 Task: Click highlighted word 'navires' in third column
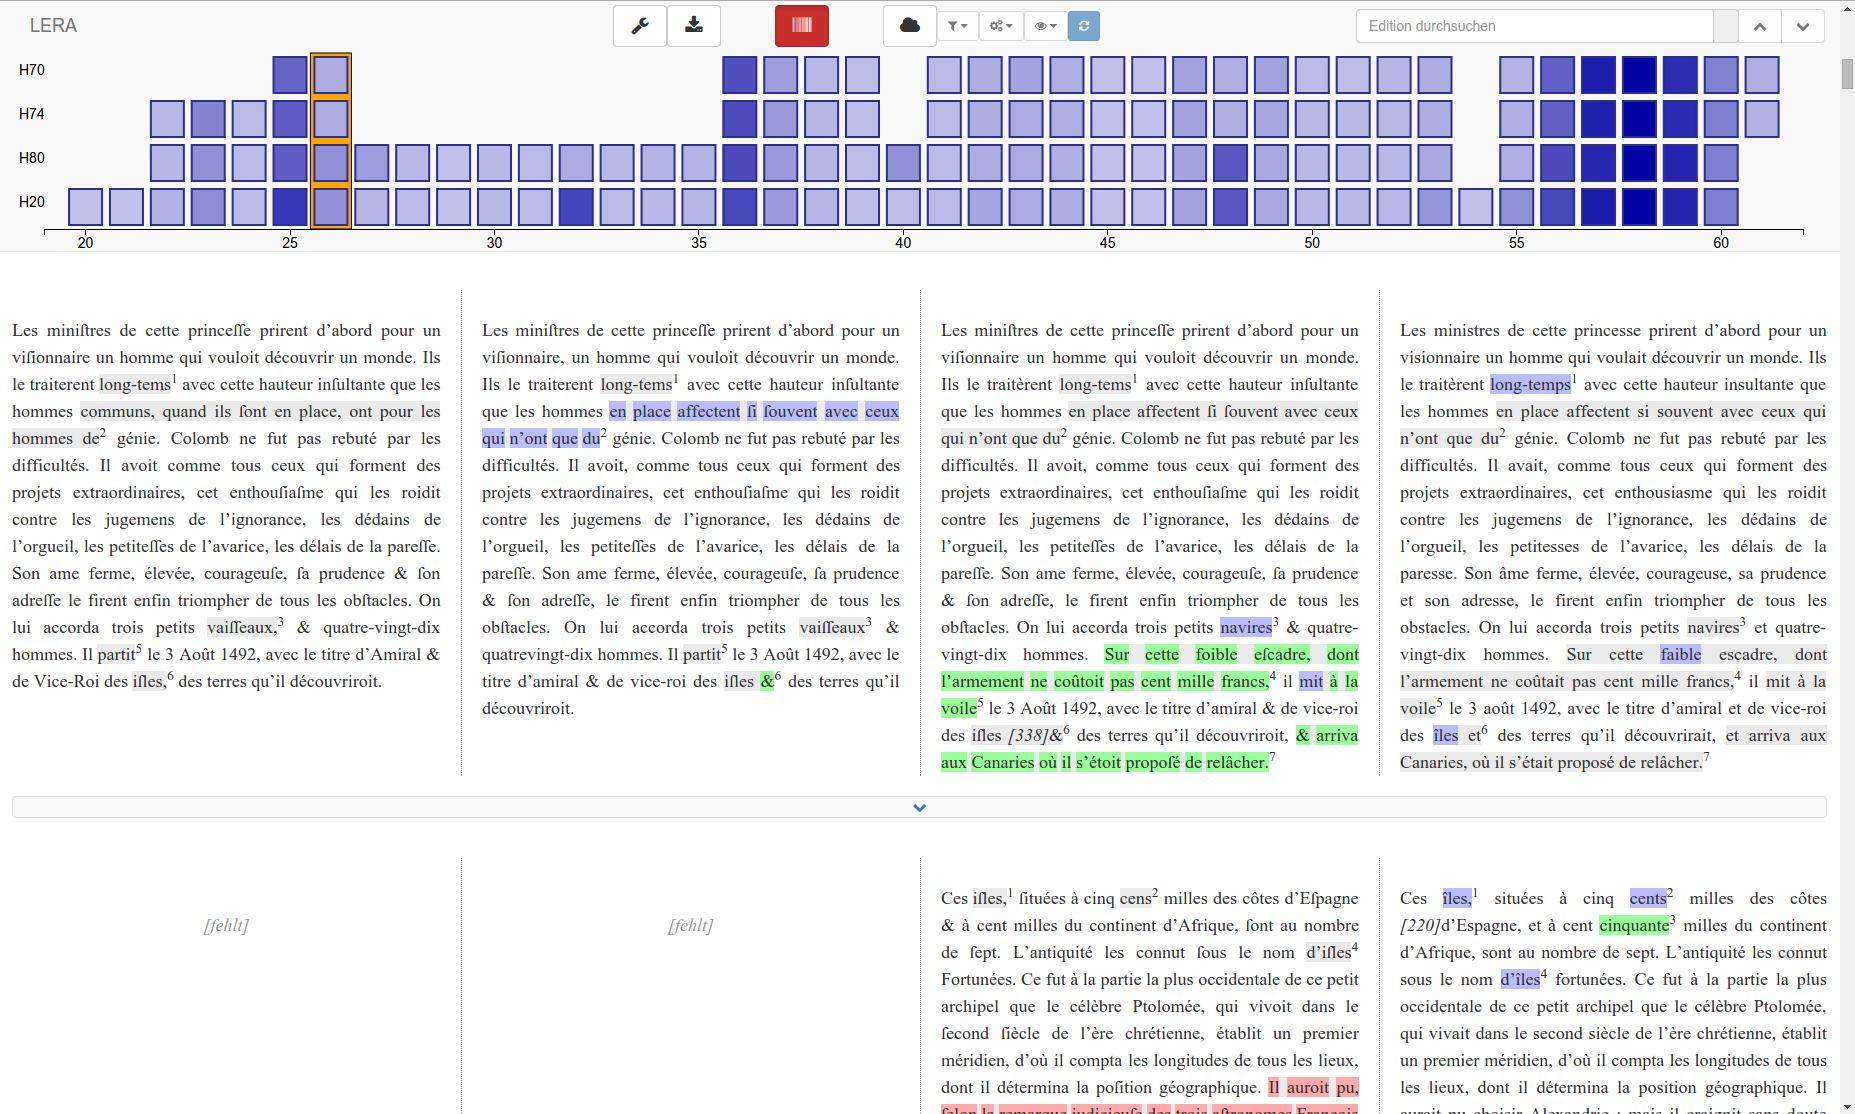pos(1246,627)
